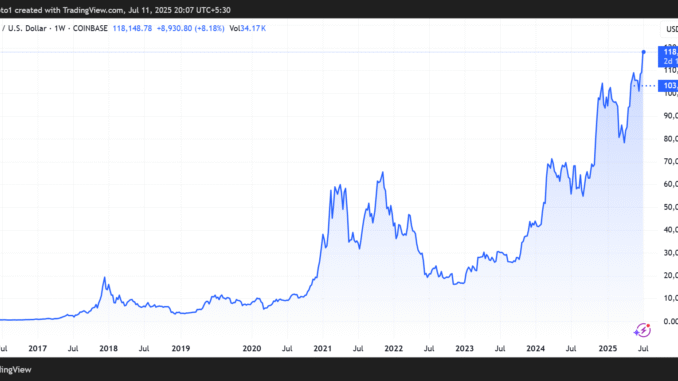Click the TradingView.com creation timestamp text
The width and height of the screenshot is (678, 381).
[115, 10]
